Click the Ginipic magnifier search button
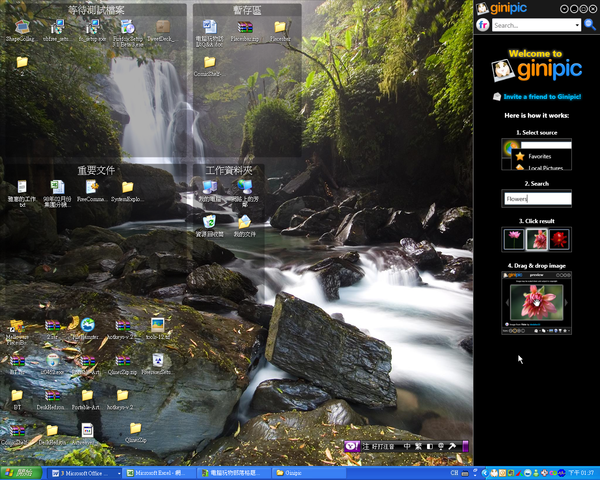The width and height of the screenshot is (600, 480). [x=590, y=25]
